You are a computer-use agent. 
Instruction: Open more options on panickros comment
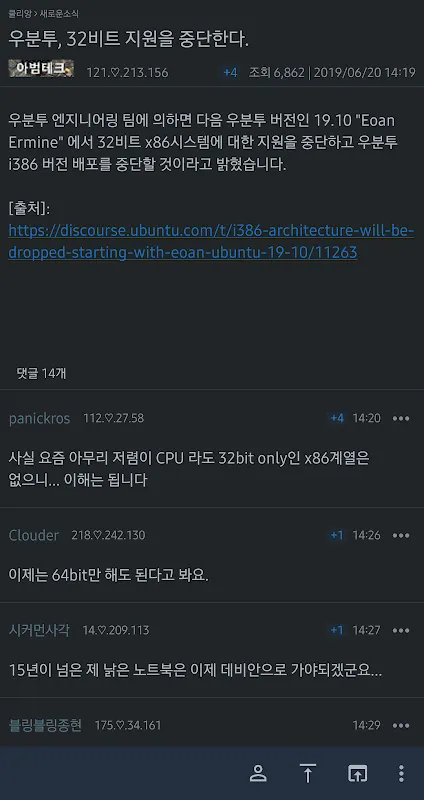401,418
